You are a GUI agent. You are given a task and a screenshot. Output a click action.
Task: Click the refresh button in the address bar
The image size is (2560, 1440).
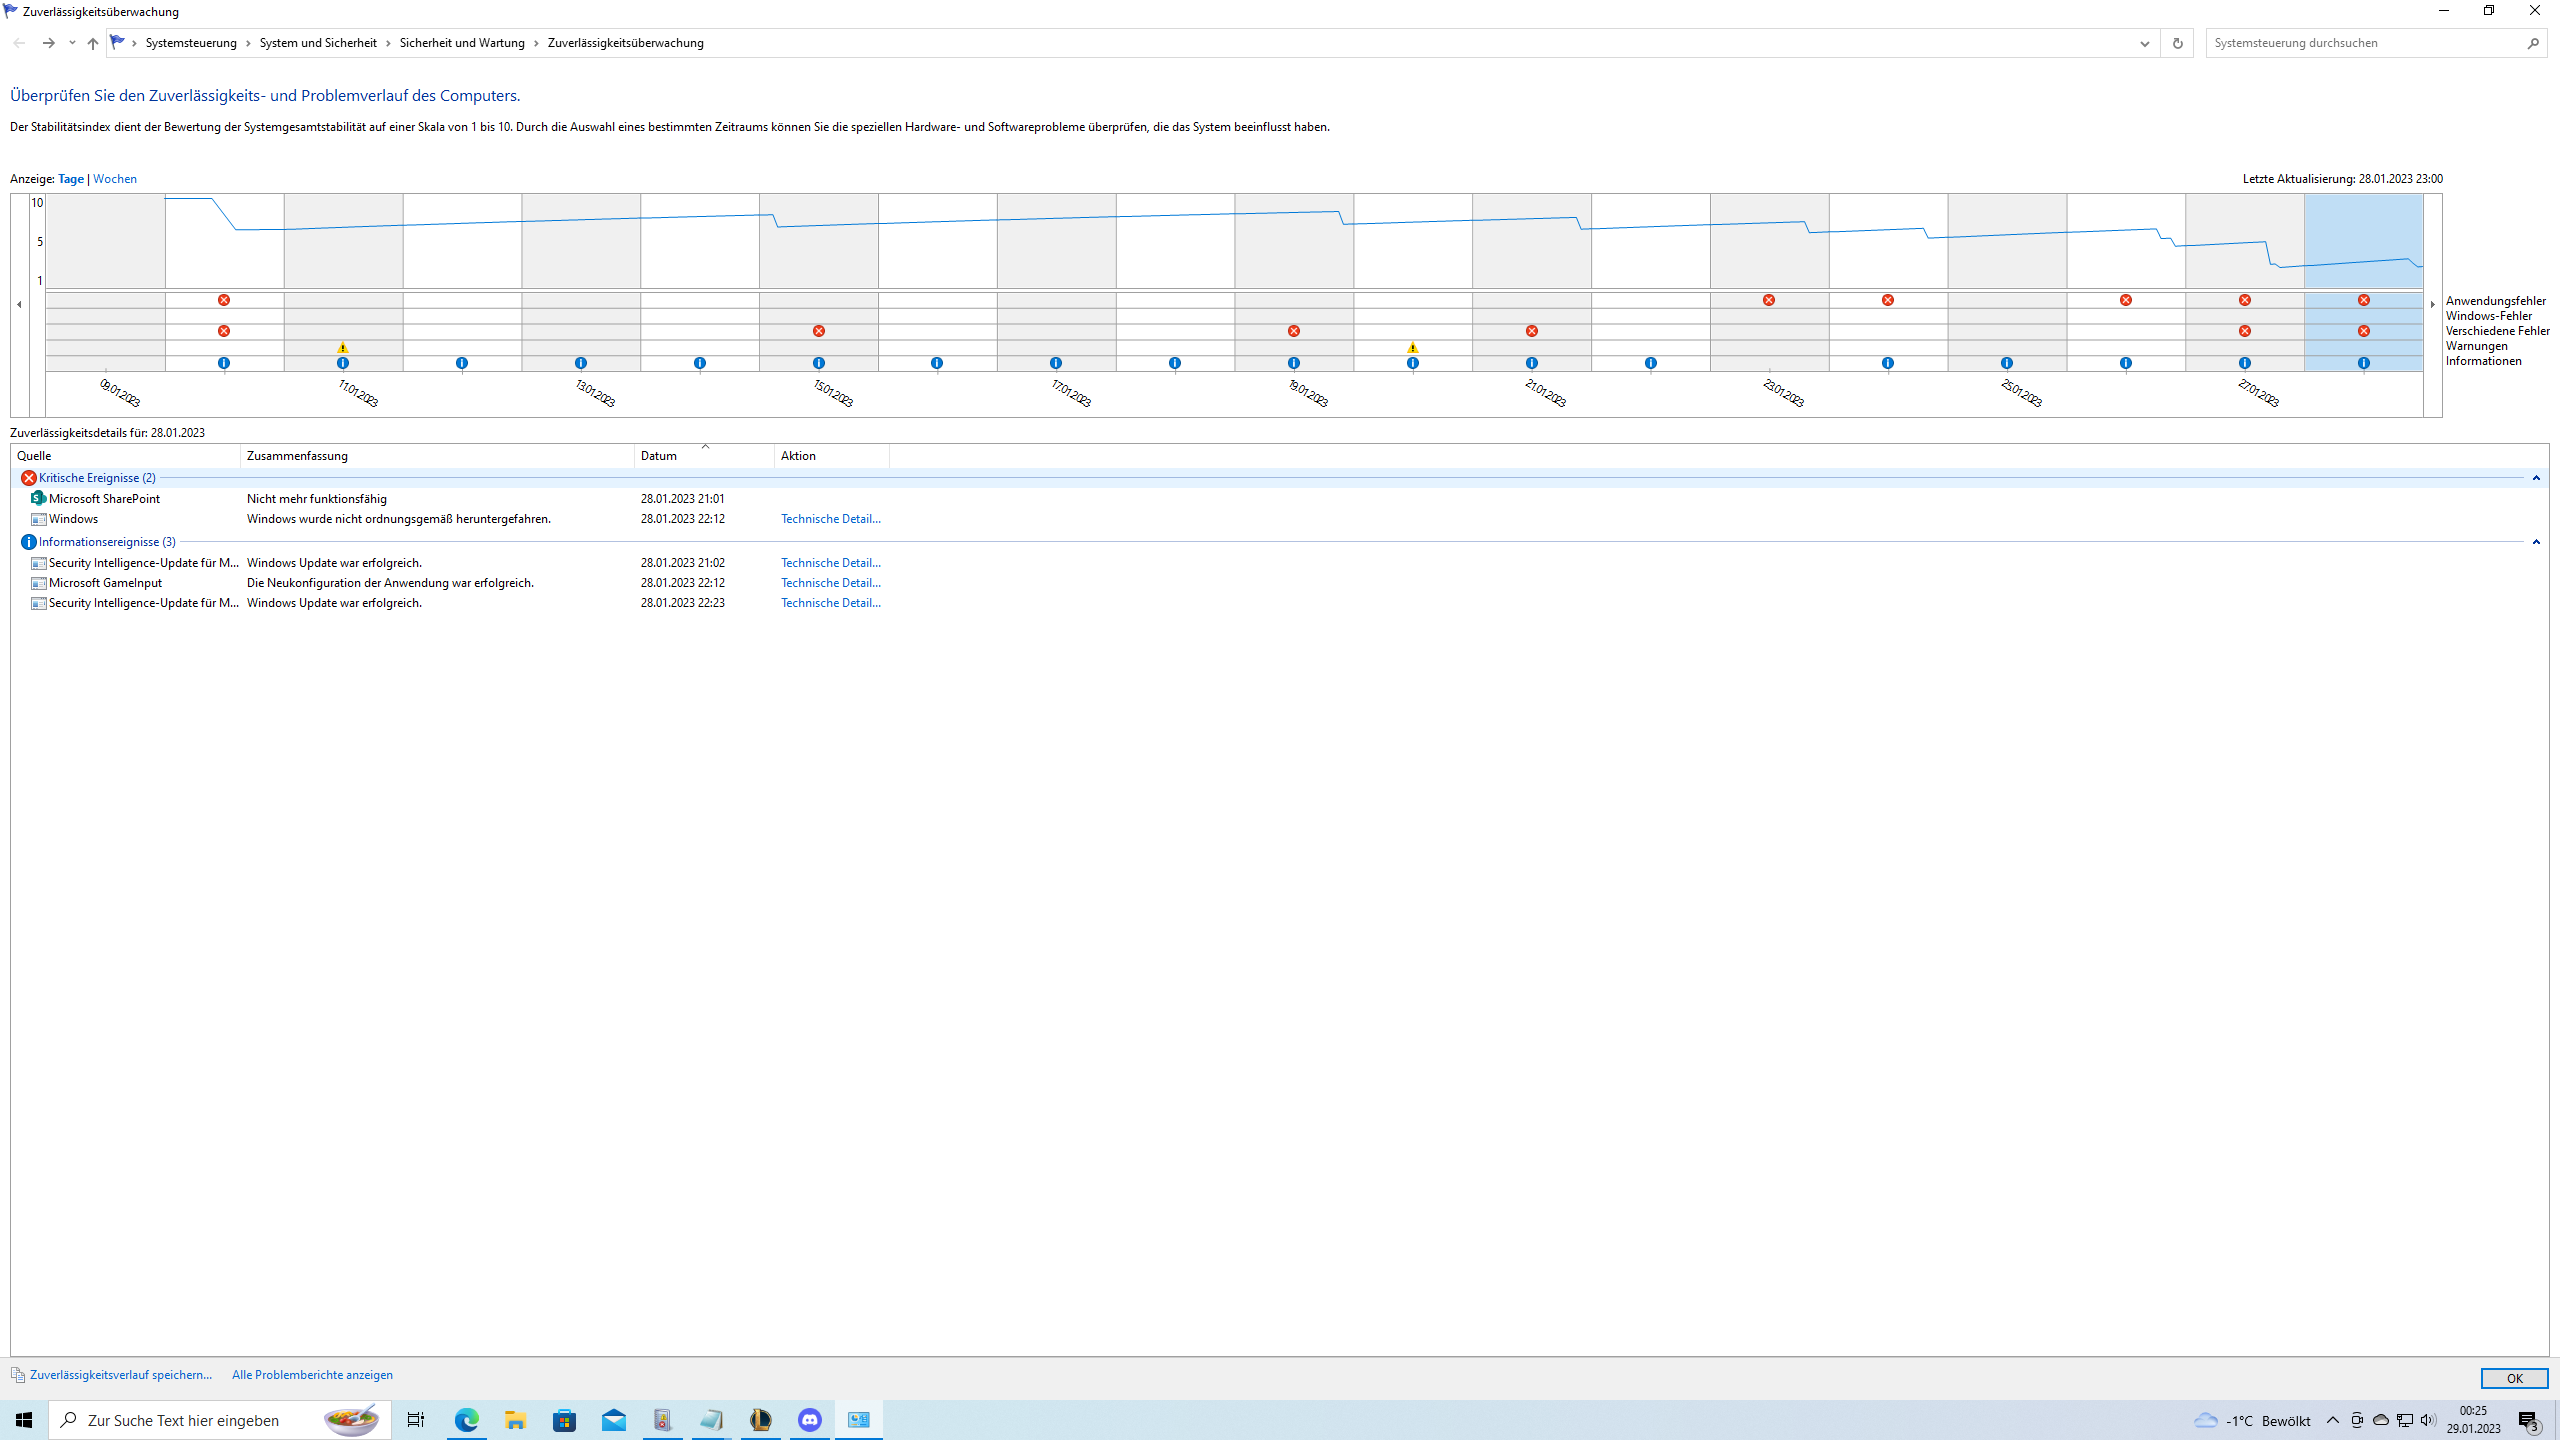tap(2177, 43)
